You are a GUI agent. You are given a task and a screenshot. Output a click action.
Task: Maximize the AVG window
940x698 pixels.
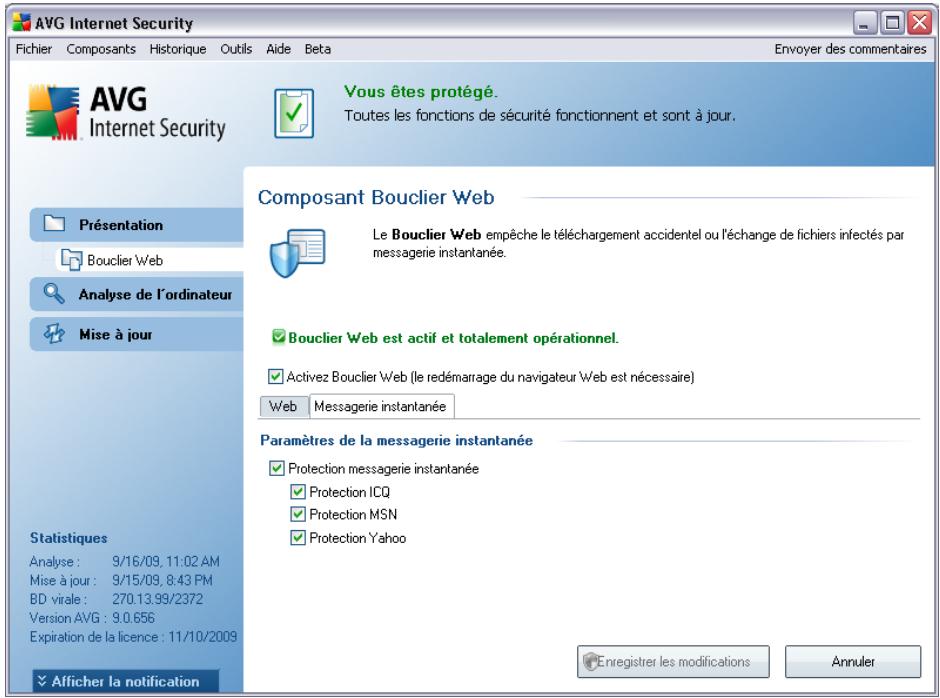(892, 23)
